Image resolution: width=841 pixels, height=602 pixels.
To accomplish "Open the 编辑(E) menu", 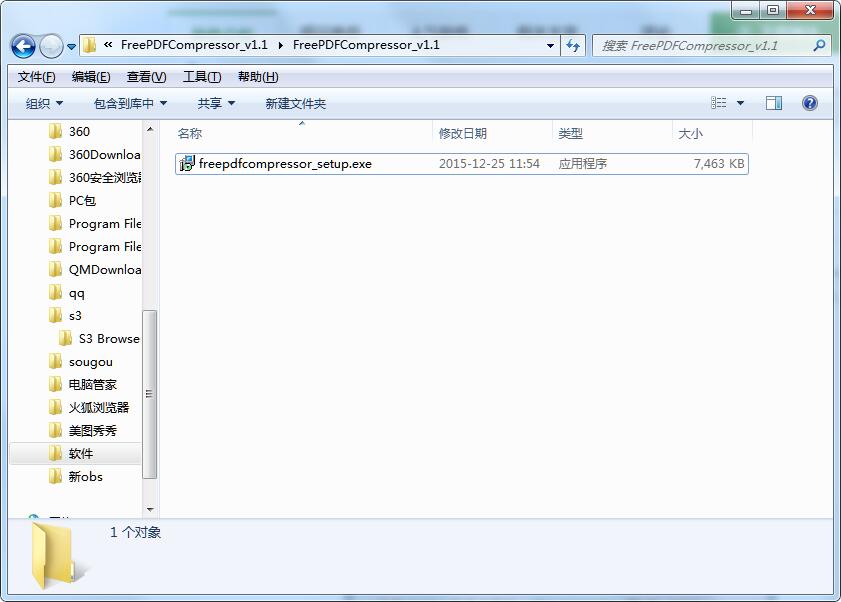I will (x=91, y=77).
